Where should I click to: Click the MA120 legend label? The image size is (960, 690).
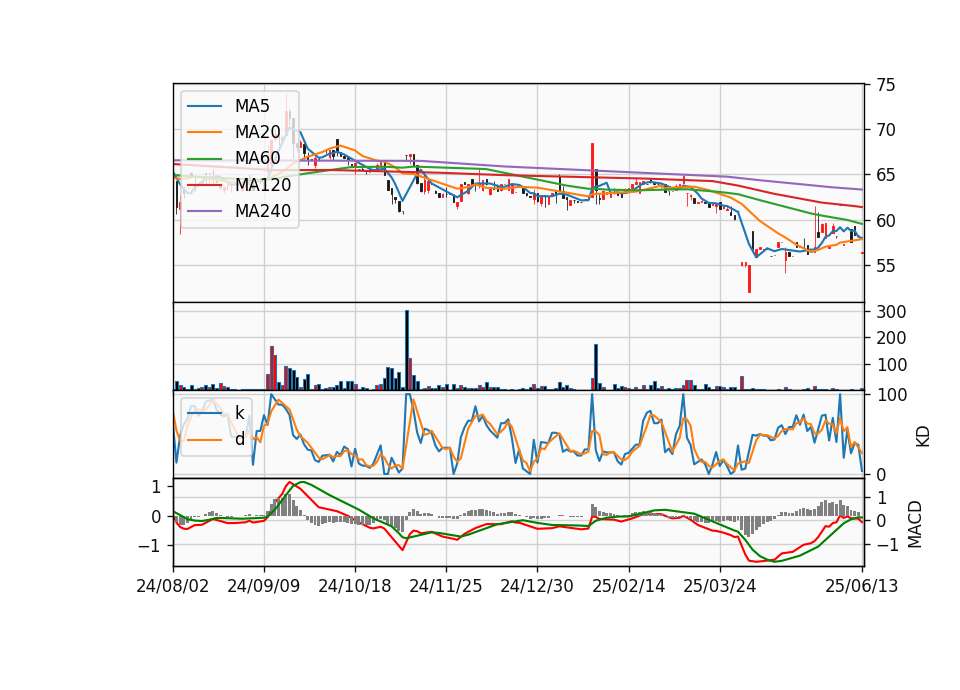point(263,184)
